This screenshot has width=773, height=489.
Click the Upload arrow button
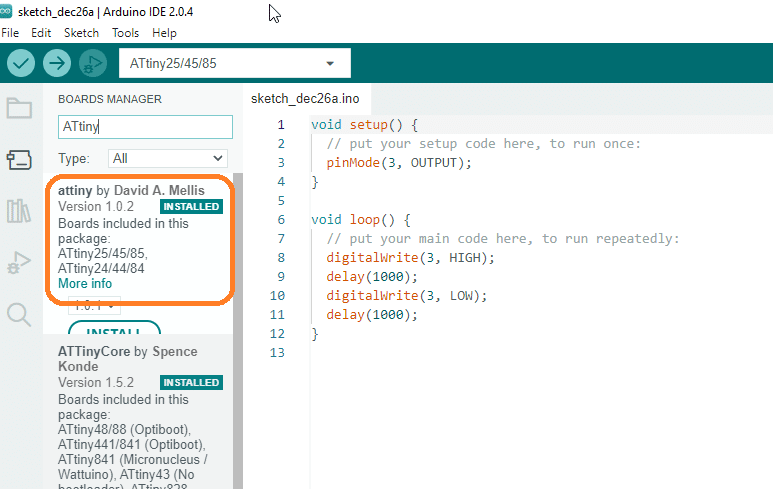click(57, 63)
